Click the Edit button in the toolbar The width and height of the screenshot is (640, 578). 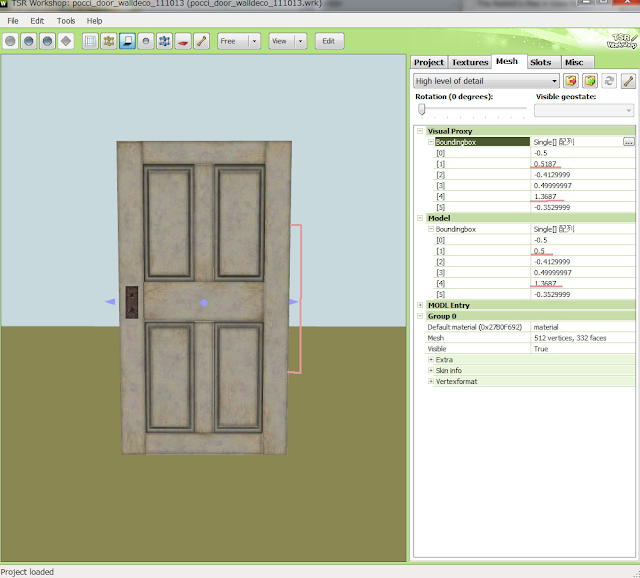click(329, 41)
